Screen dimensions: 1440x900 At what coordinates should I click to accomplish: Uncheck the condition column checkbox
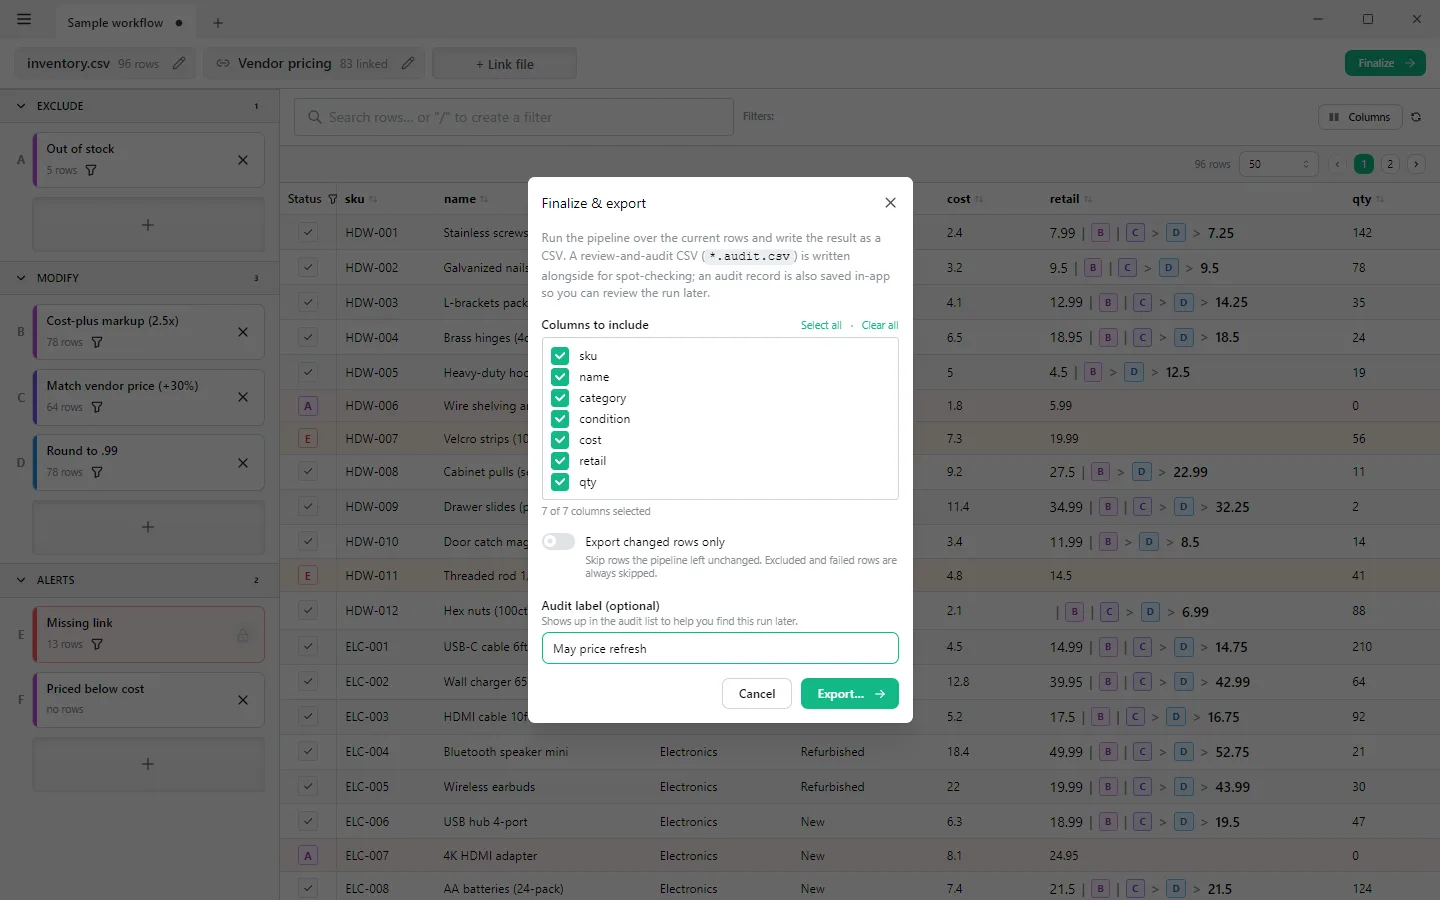560,419
